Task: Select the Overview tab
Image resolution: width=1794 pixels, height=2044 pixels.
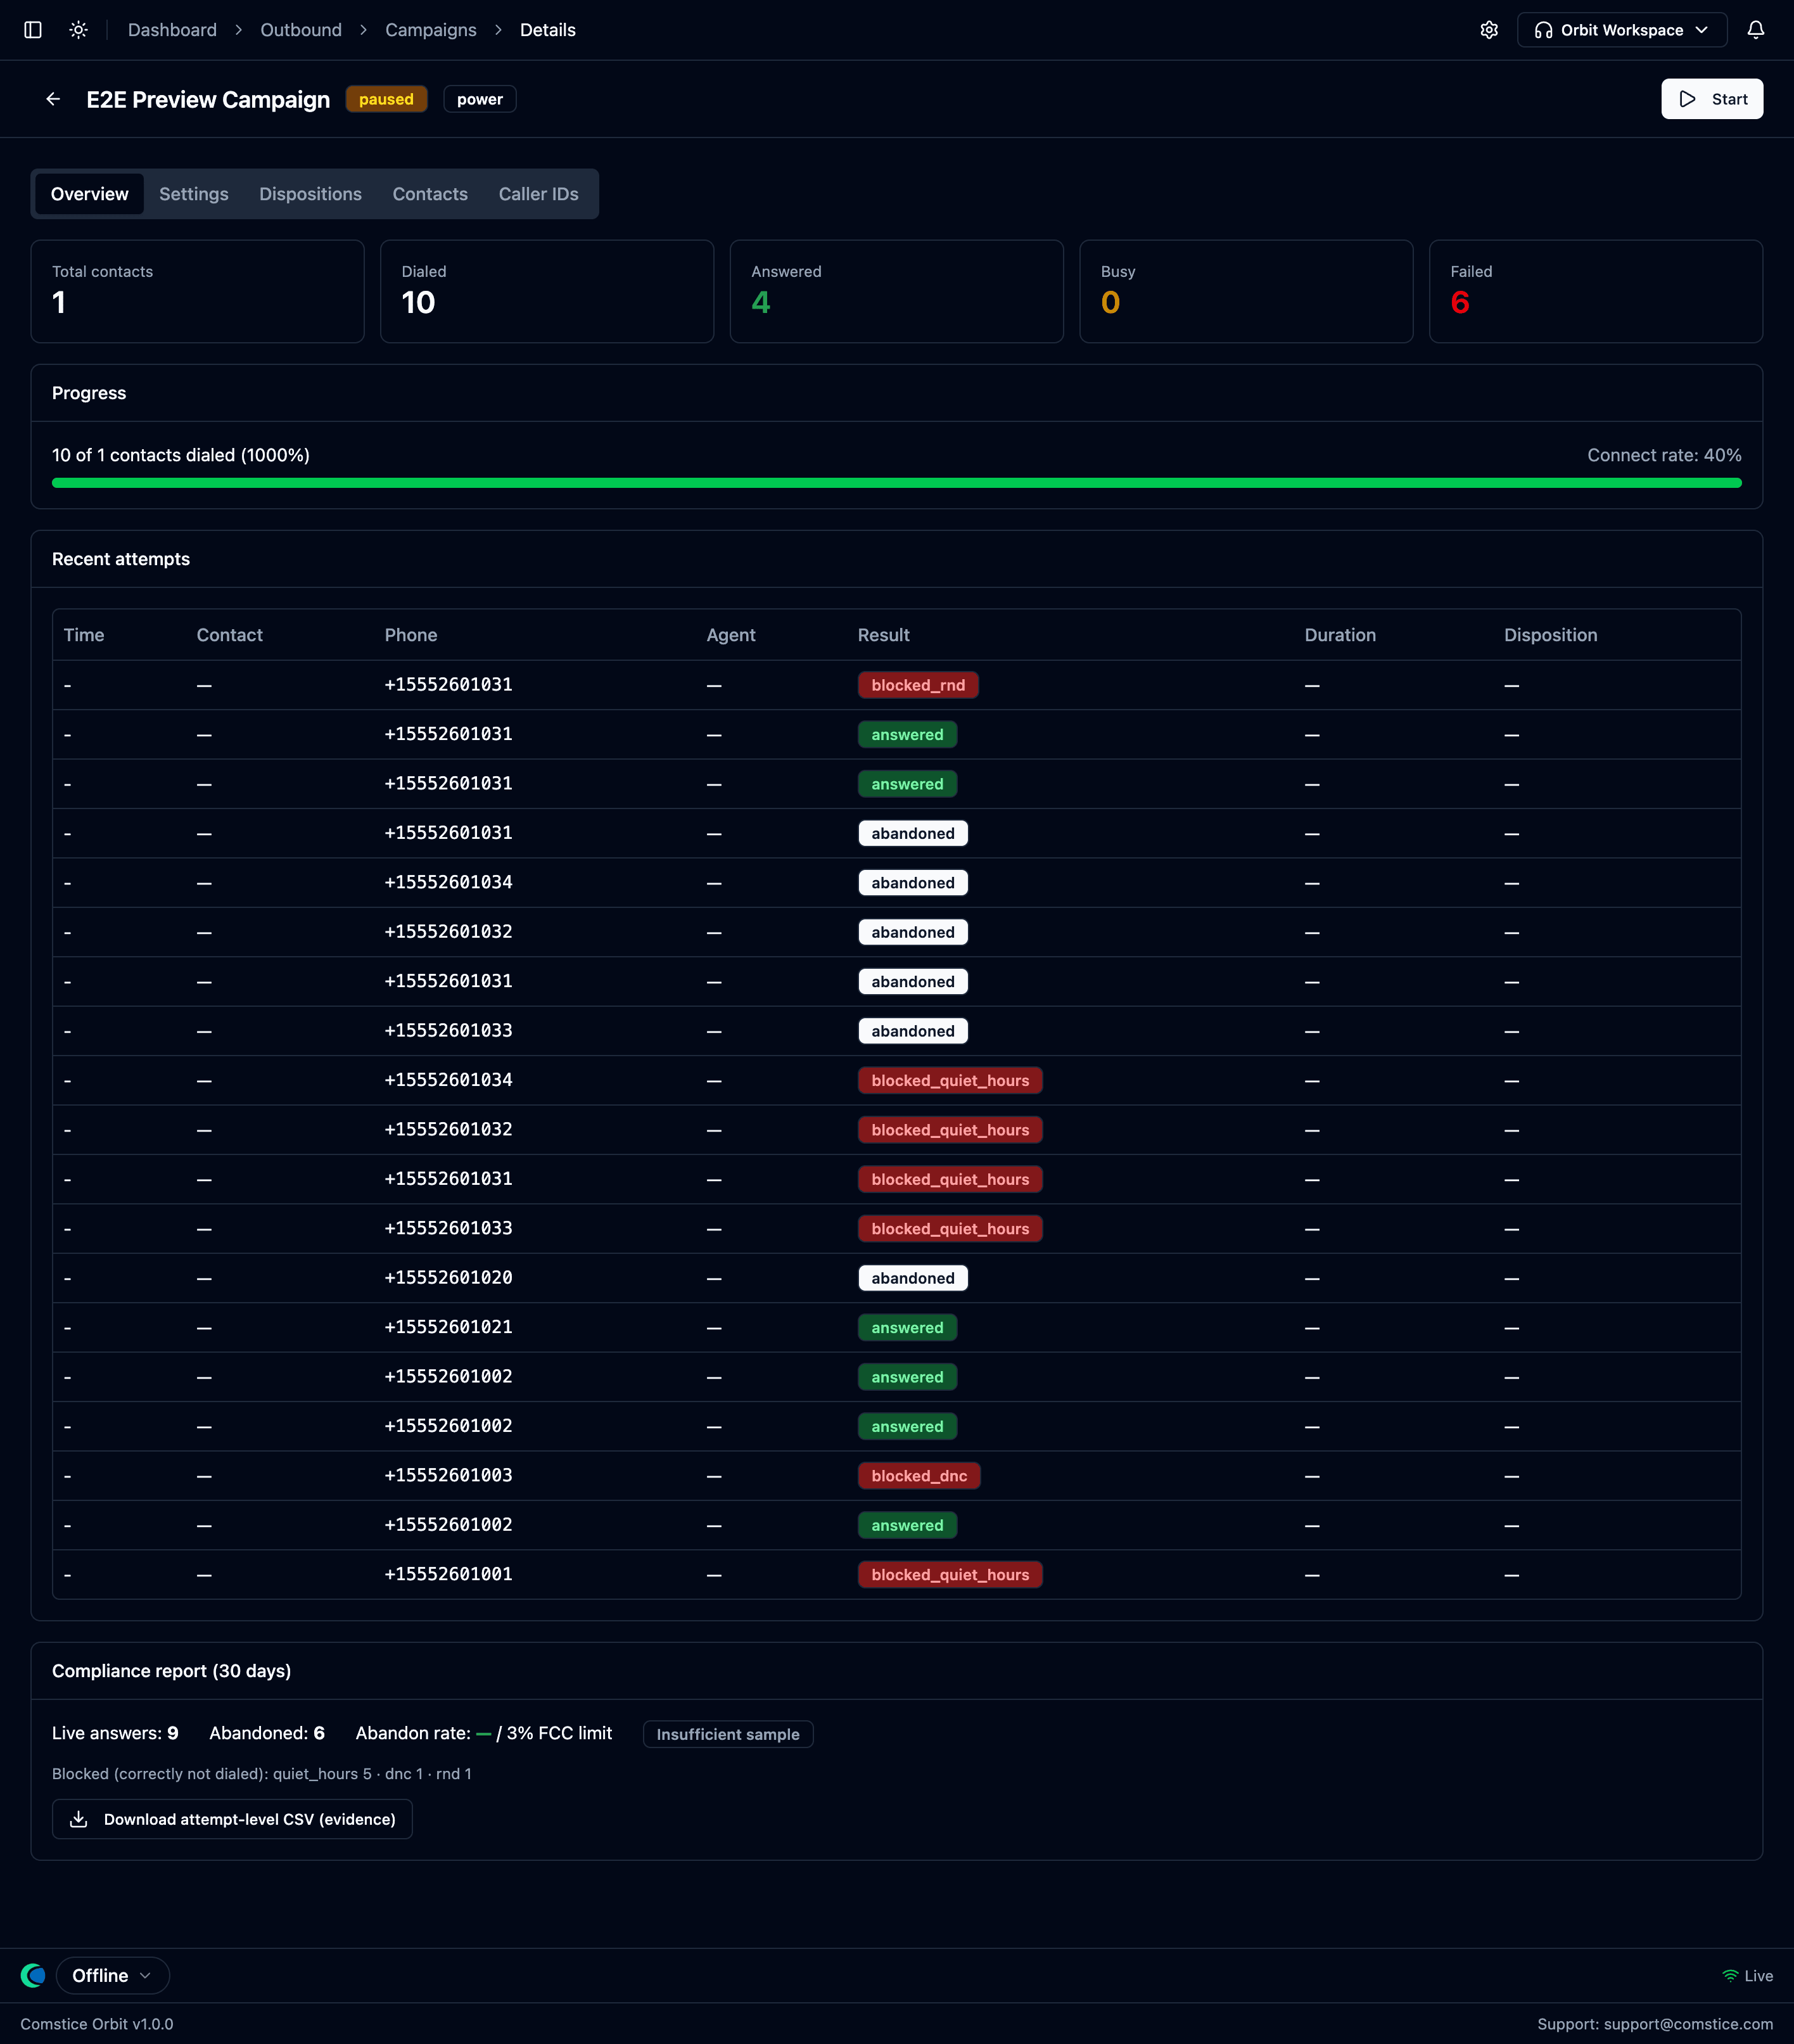Action: coord(90,194)
